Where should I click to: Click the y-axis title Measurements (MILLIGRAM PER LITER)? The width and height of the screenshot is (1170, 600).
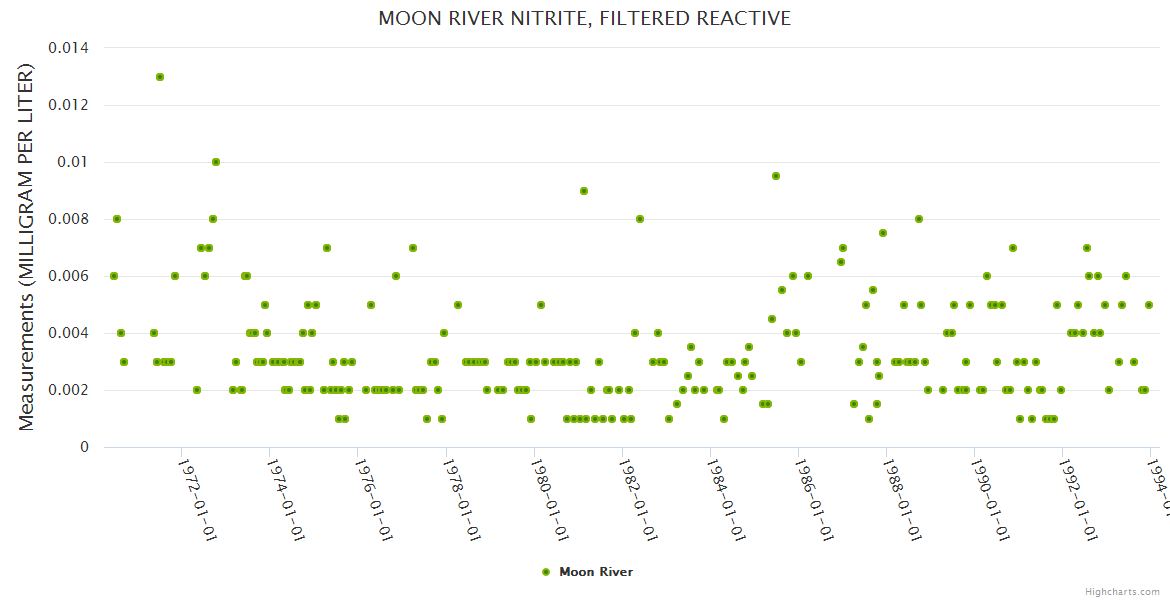pyautogui.click(x=27, y=247)
